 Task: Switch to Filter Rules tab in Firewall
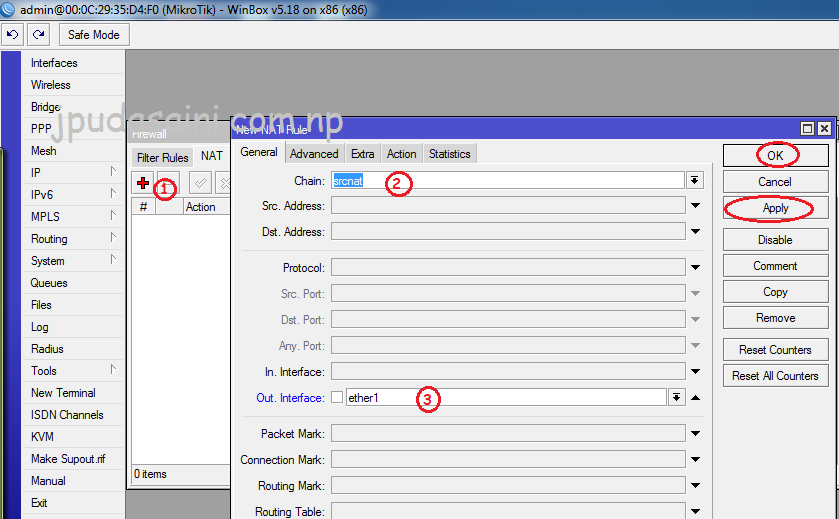click(162, 158)
